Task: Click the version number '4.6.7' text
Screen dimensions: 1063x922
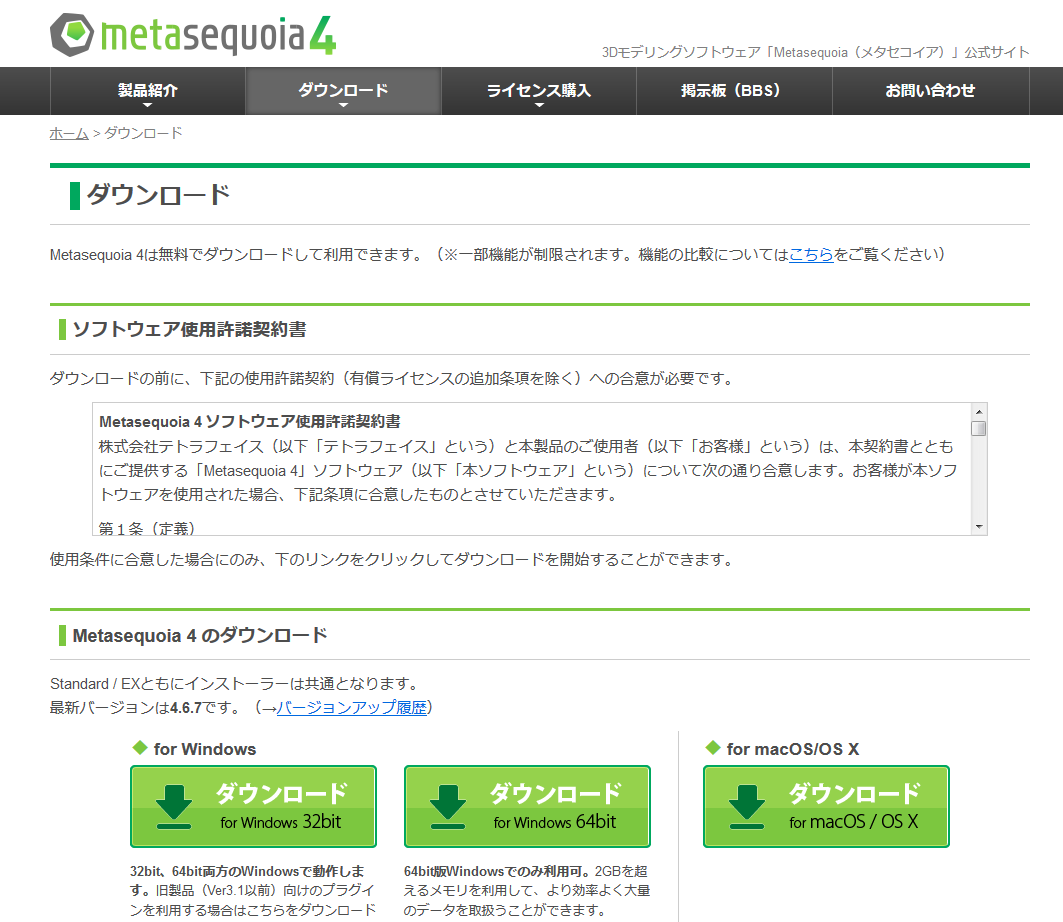Action: (x=186, y=708)
